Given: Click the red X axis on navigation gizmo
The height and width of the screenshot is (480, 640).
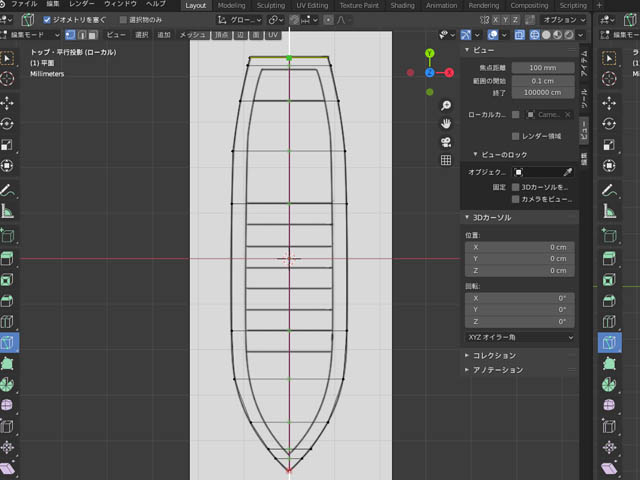Looking at the screenshot, I should 449,73.
